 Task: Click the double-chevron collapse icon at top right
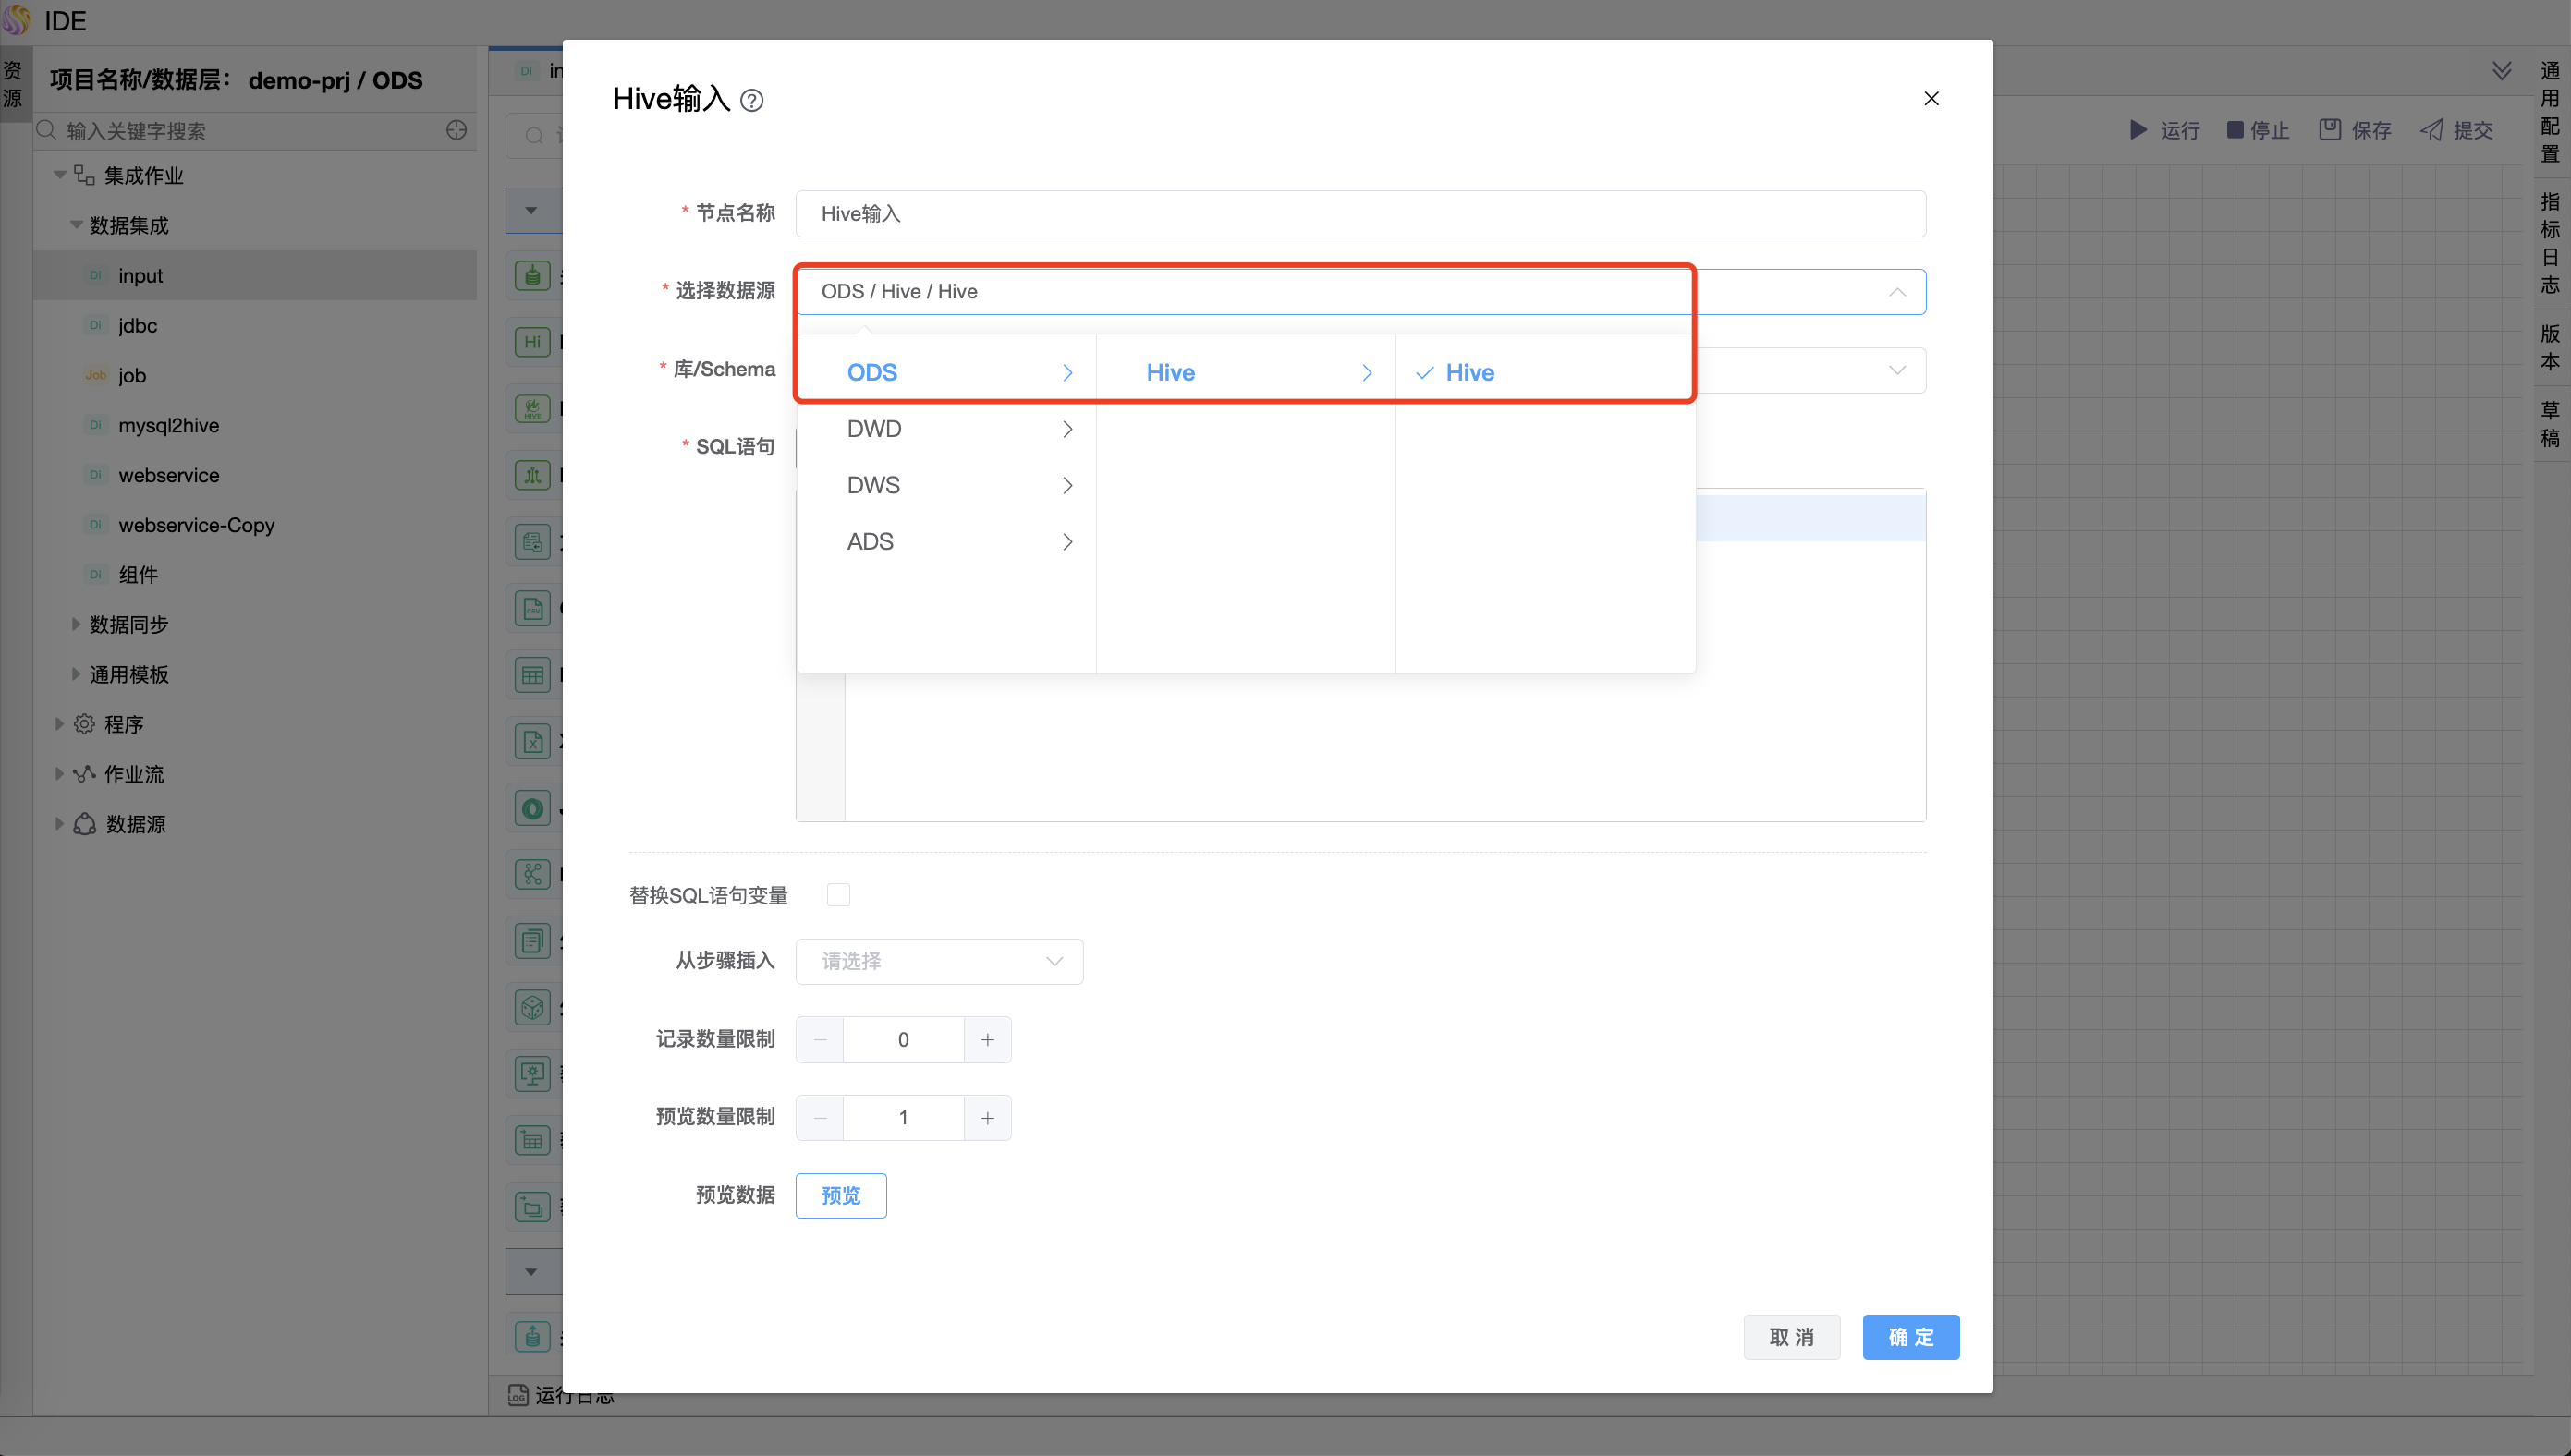[x=2501, y=71]
